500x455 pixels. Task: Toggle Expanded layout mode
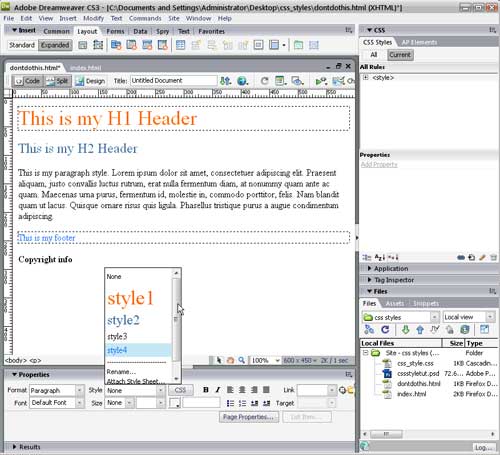click(55, 45)
